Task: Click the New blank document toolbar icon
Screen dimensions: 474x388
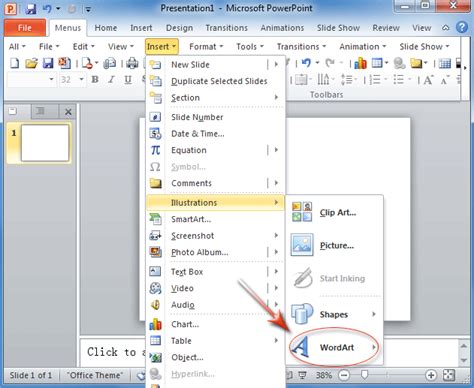Action: 14,63
